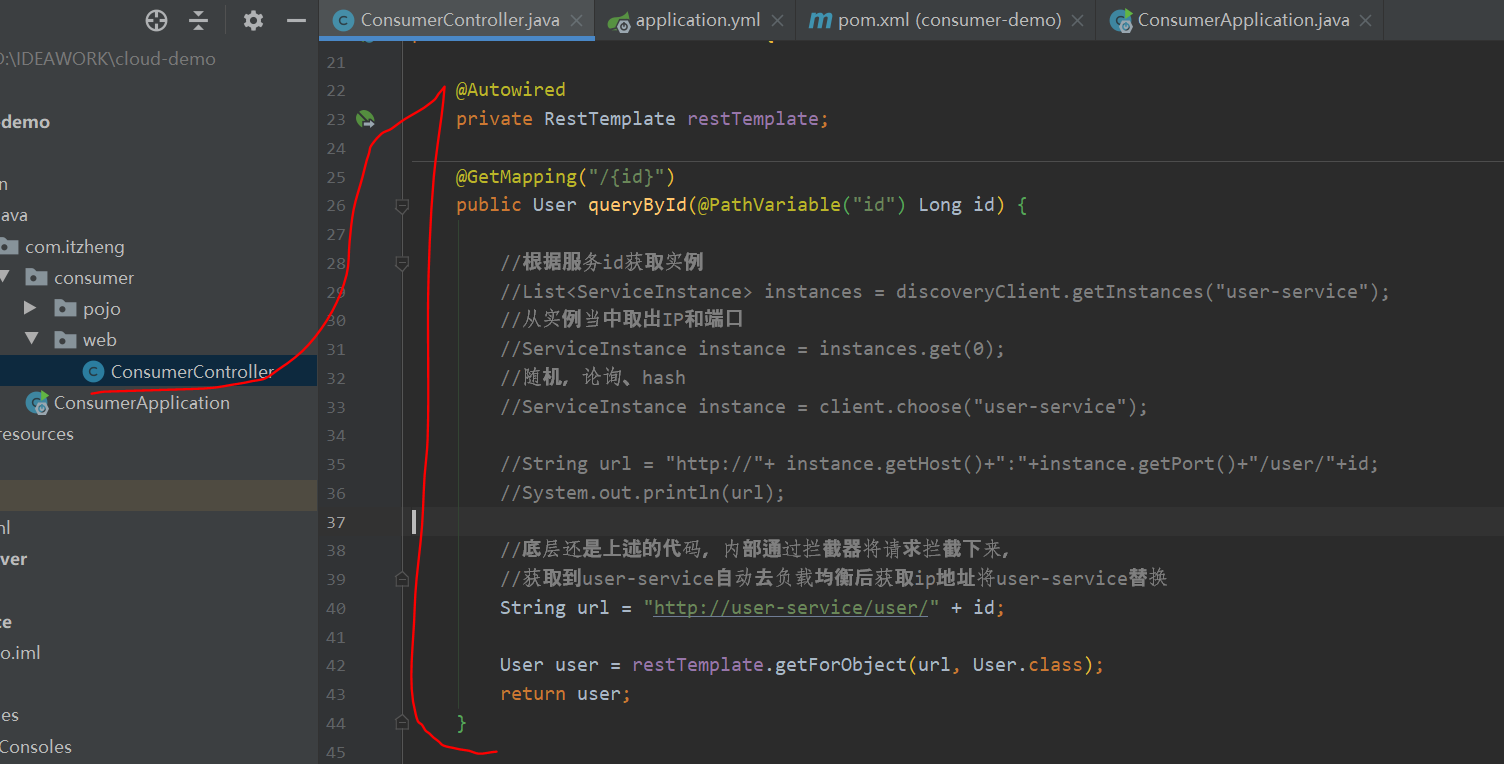Viewport: 1504px width, 764px height.
Task: Click the consumer folder icon
Action: click(x=36, y=278)
